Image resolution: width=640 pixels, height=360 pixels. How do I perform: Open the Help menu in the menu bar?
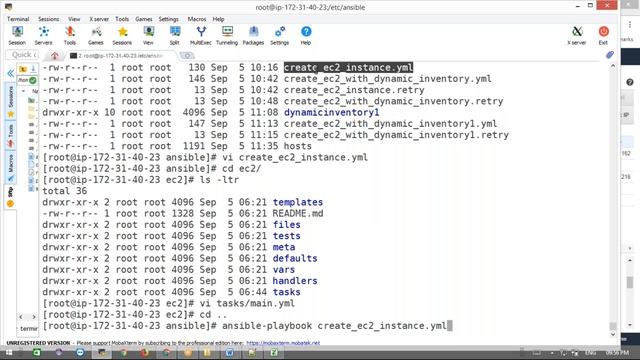218,19
